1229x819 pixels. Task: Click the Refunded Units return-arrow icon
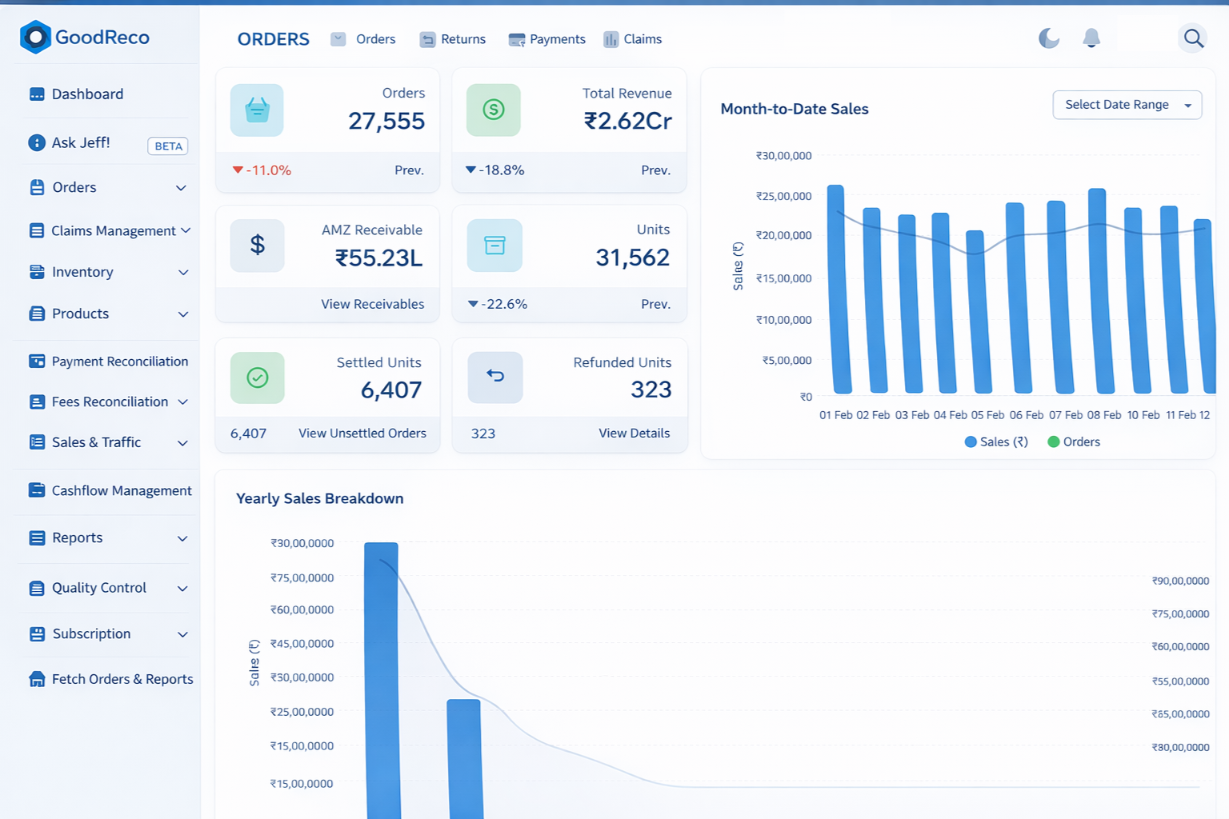point(495,377)
